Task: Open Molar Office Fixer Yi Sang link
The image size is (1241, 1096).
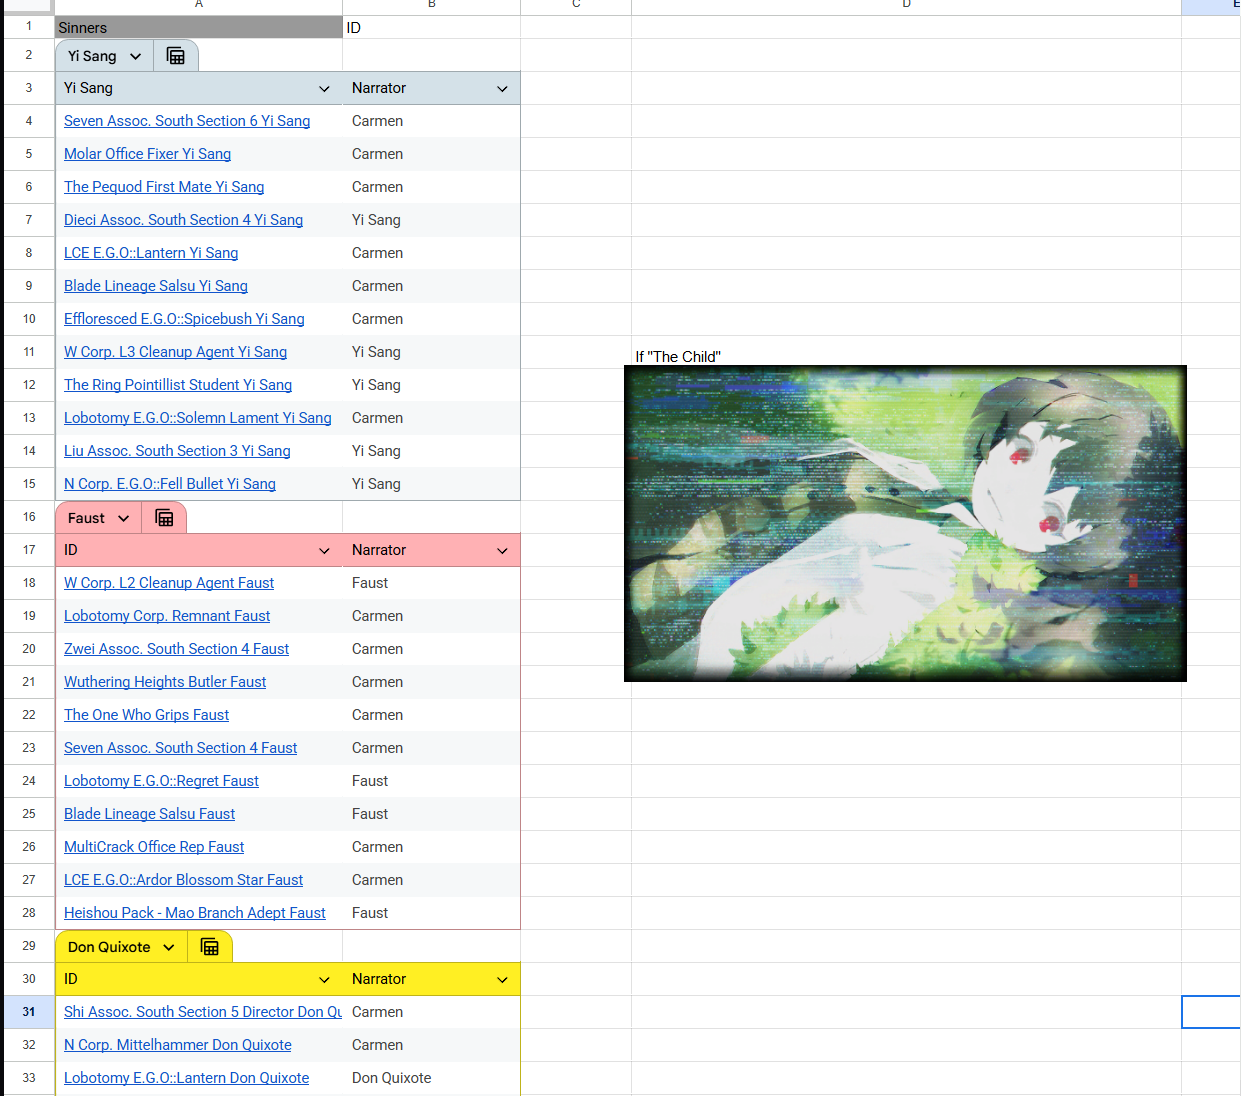Action: (x=147, y=154)
